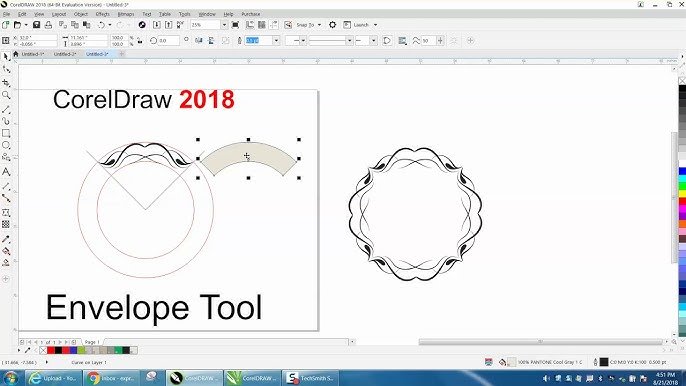Toggle lock ratio padlock
The height and width of the screenshot is (386, 686).
[x=140, y=41]
